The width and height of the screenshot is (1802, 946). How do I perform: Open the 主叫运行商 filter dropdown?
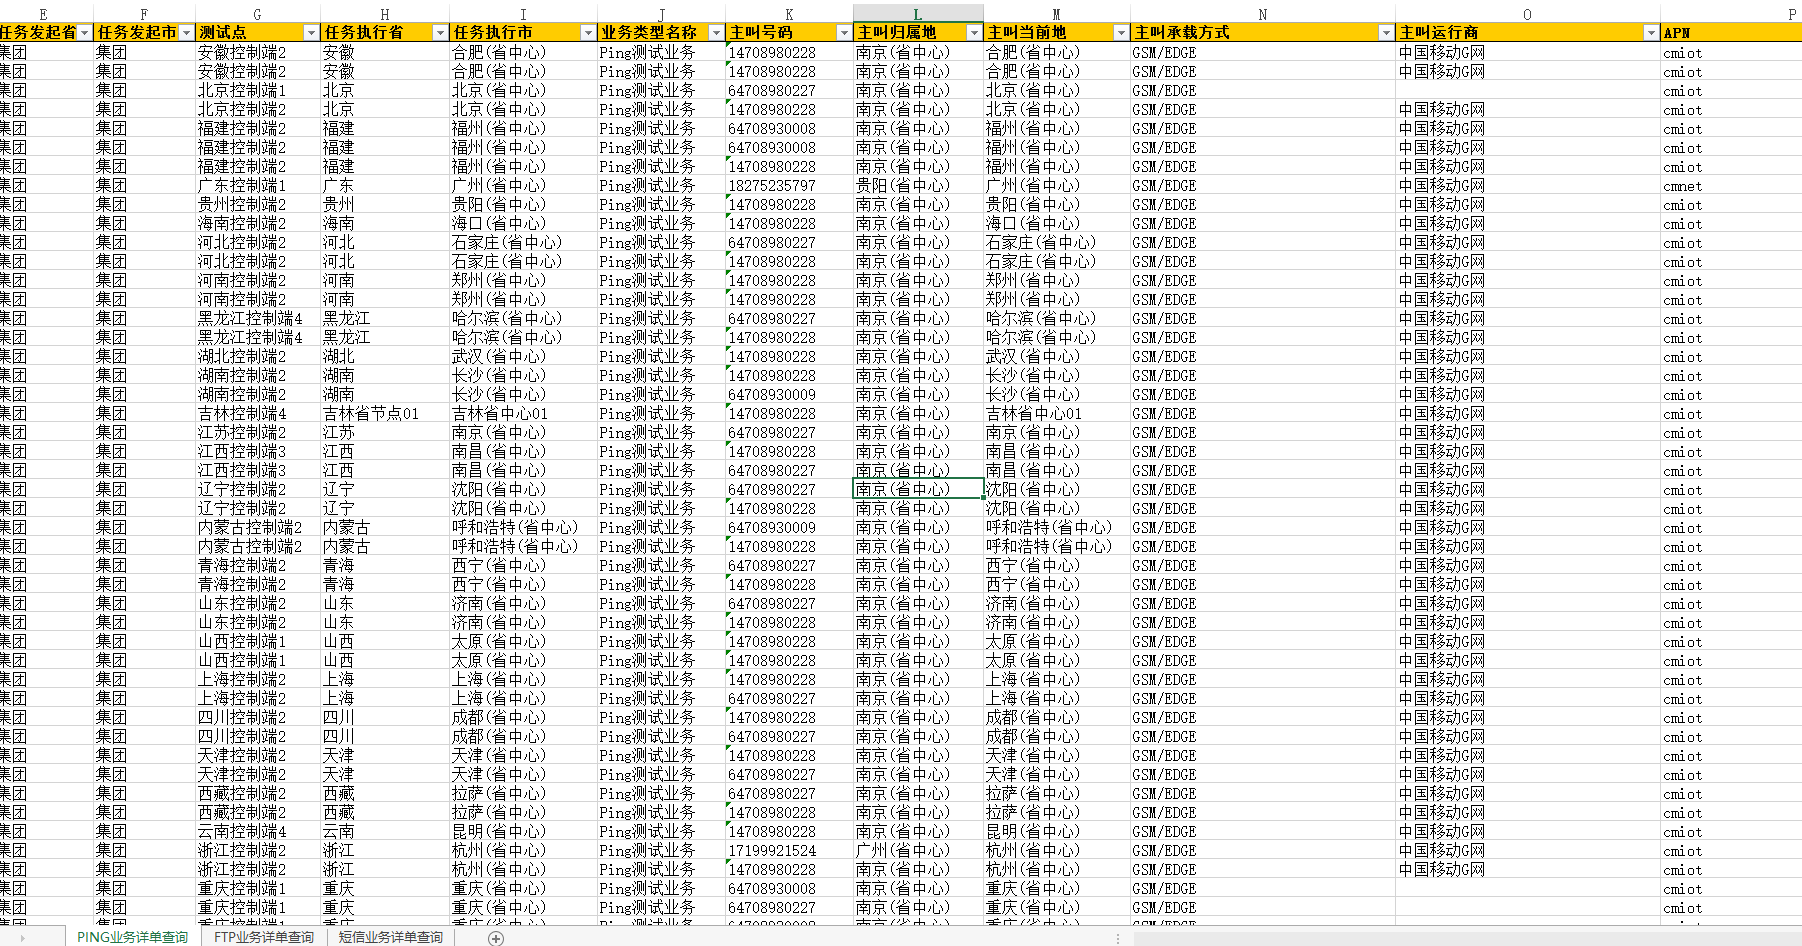tap(1651, 33)
